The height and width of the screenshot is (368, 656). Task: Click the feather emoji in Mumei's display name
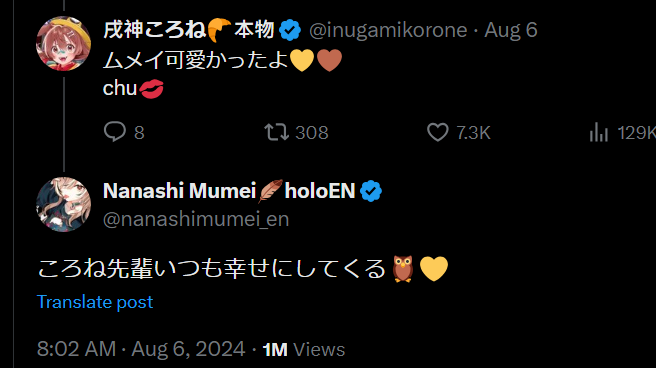click(x=270, y=191)
